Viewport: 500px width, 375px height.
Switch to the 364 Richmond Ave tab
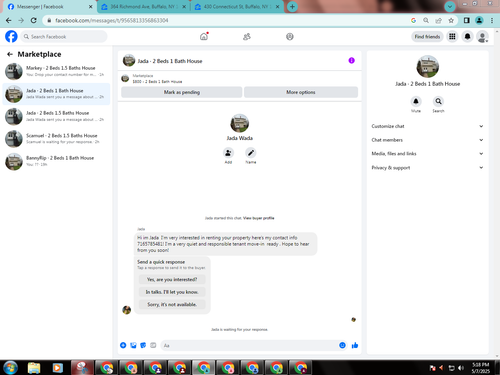(143, 7)
